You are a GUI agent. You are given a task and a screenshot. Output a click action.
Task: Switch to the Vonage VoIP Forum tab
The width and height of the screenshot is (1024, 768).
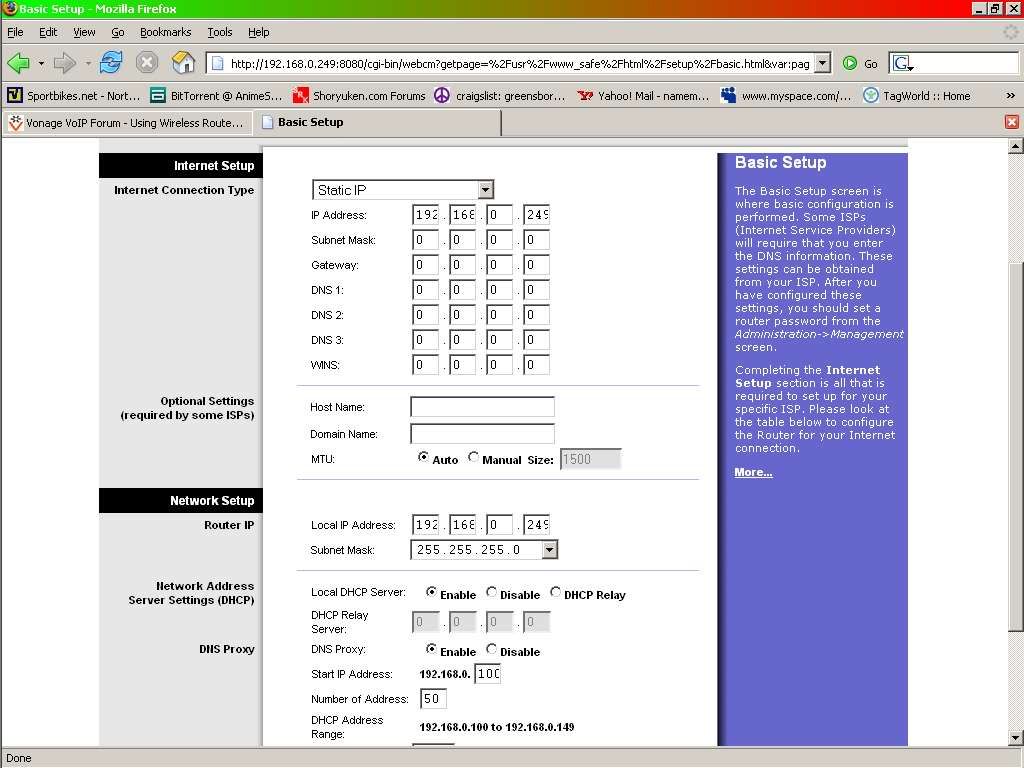coord(128,123)
